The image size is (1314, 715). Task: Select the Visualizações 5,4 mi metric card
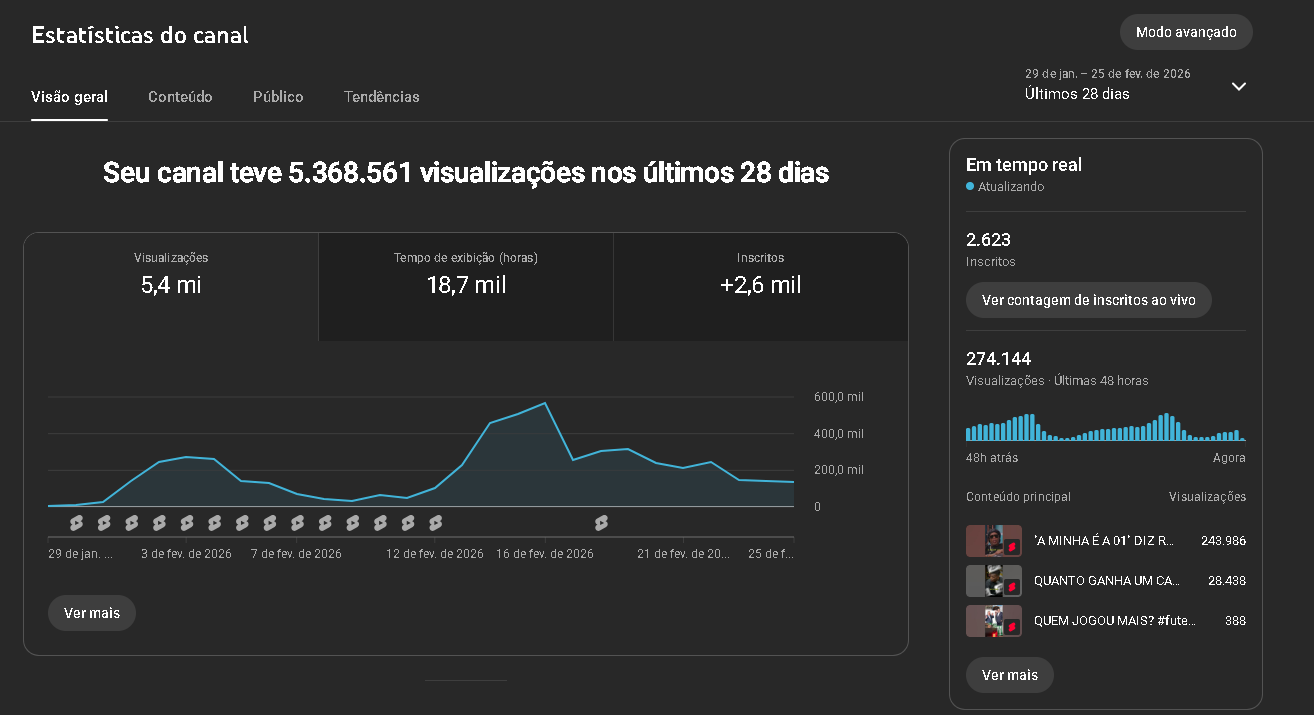point(171,287)
